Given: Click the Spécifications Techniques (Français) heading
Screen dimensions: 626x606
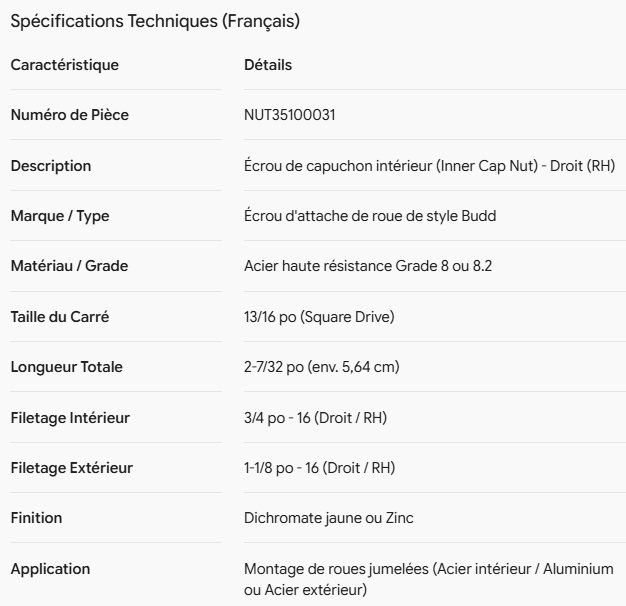Looking at the screenshot, I should coord(155,21).
